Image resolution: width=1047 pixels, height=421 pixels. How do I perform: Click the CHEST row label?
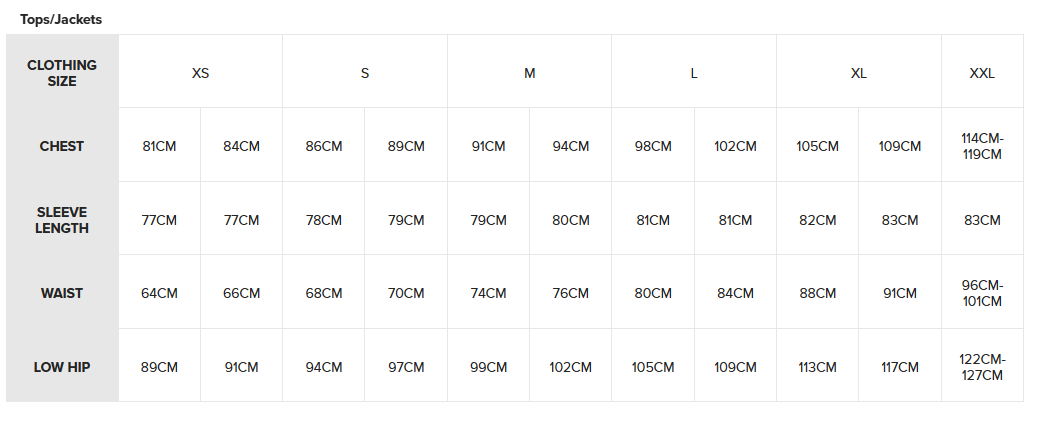pyautogui.click(x=62, y=146)
